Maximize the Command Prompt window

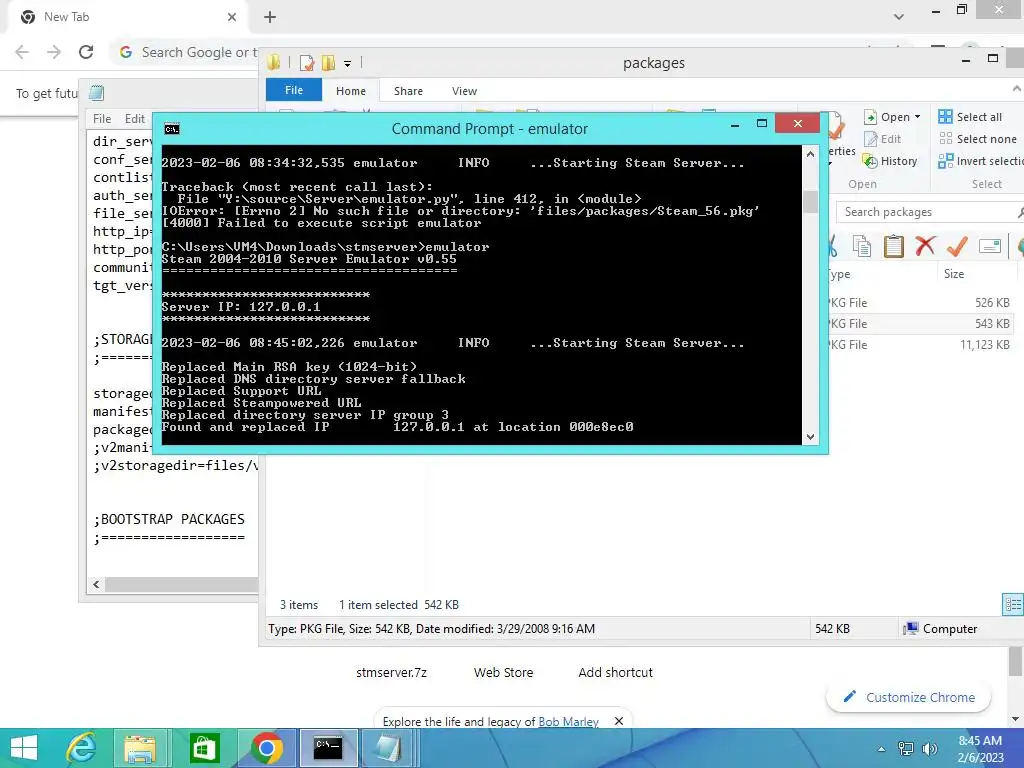[x=761, y=123]
